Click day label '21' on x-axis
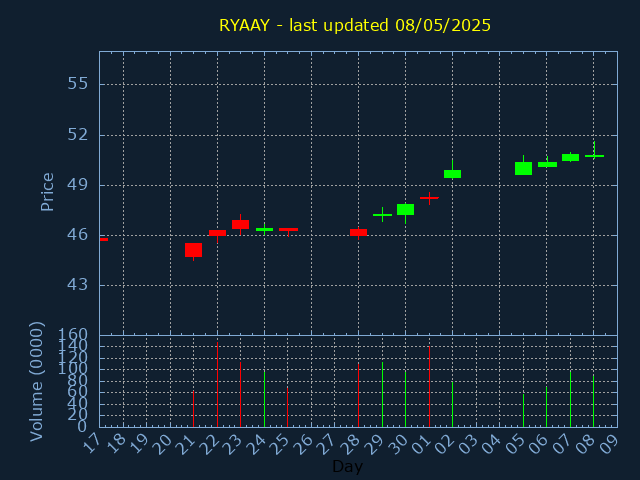 pyautogui.click(x=186, y=443)
